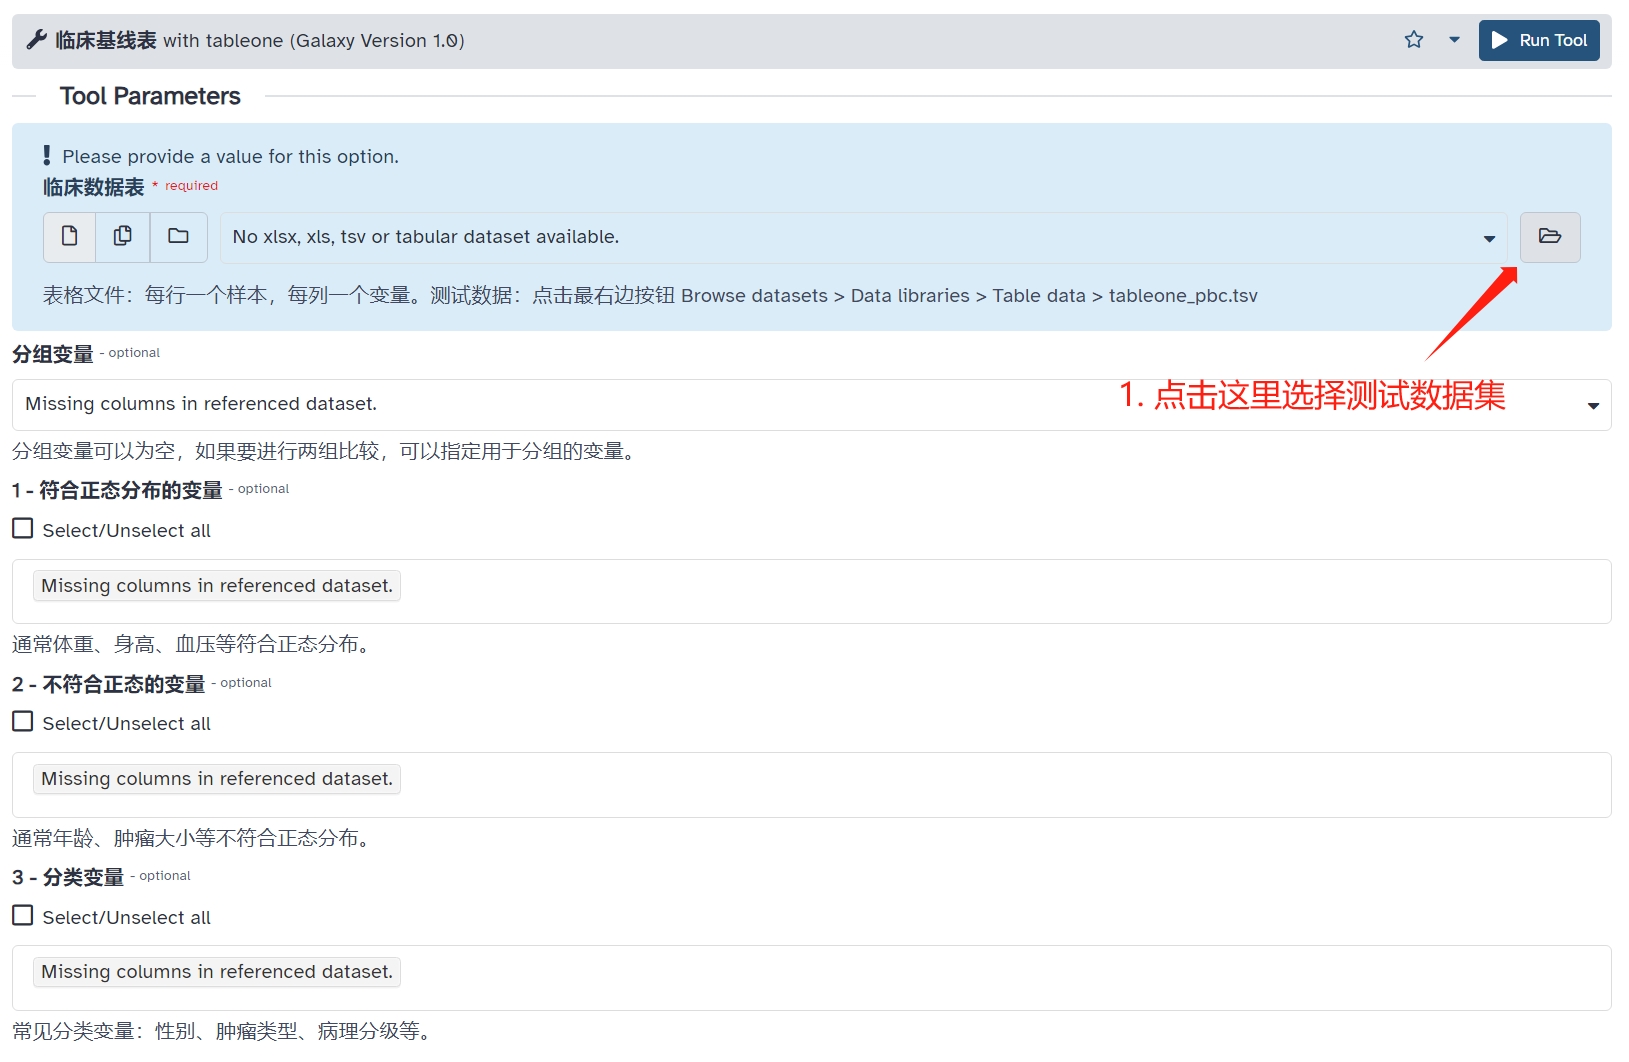Click Missing columns tag under 符合正态分布的变量
The image size is (1629, 1062).
[217, 586]
